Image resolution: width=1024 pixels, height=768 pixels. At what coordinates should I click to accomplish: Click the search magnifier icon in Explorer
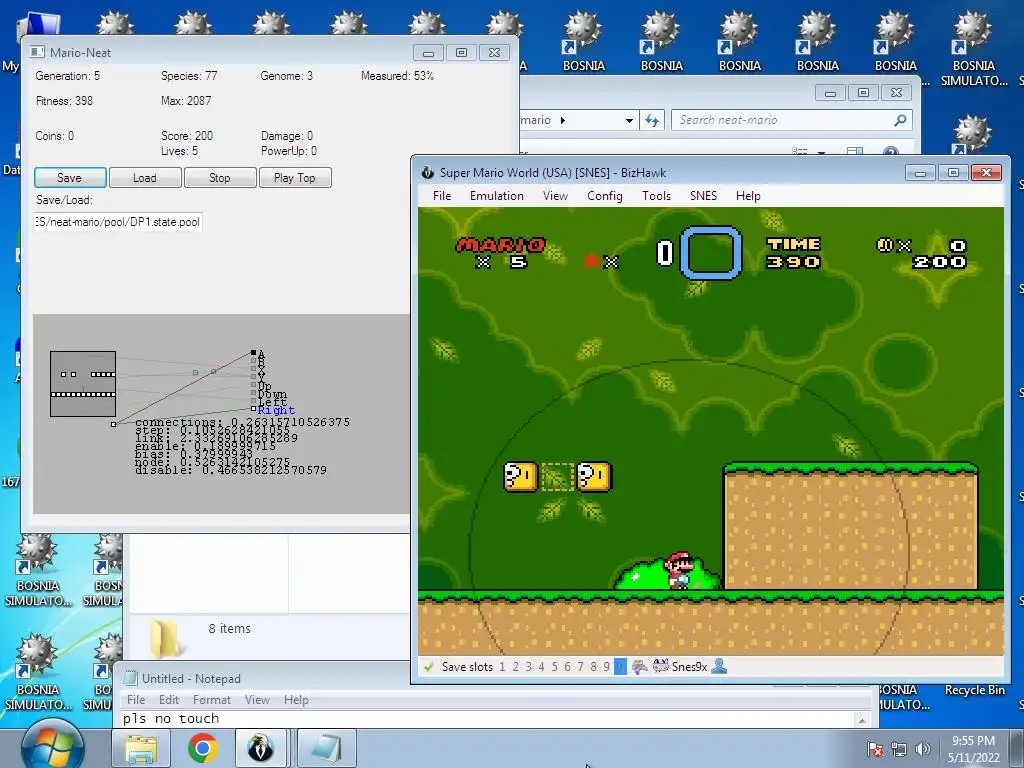(x=901, y=120)
